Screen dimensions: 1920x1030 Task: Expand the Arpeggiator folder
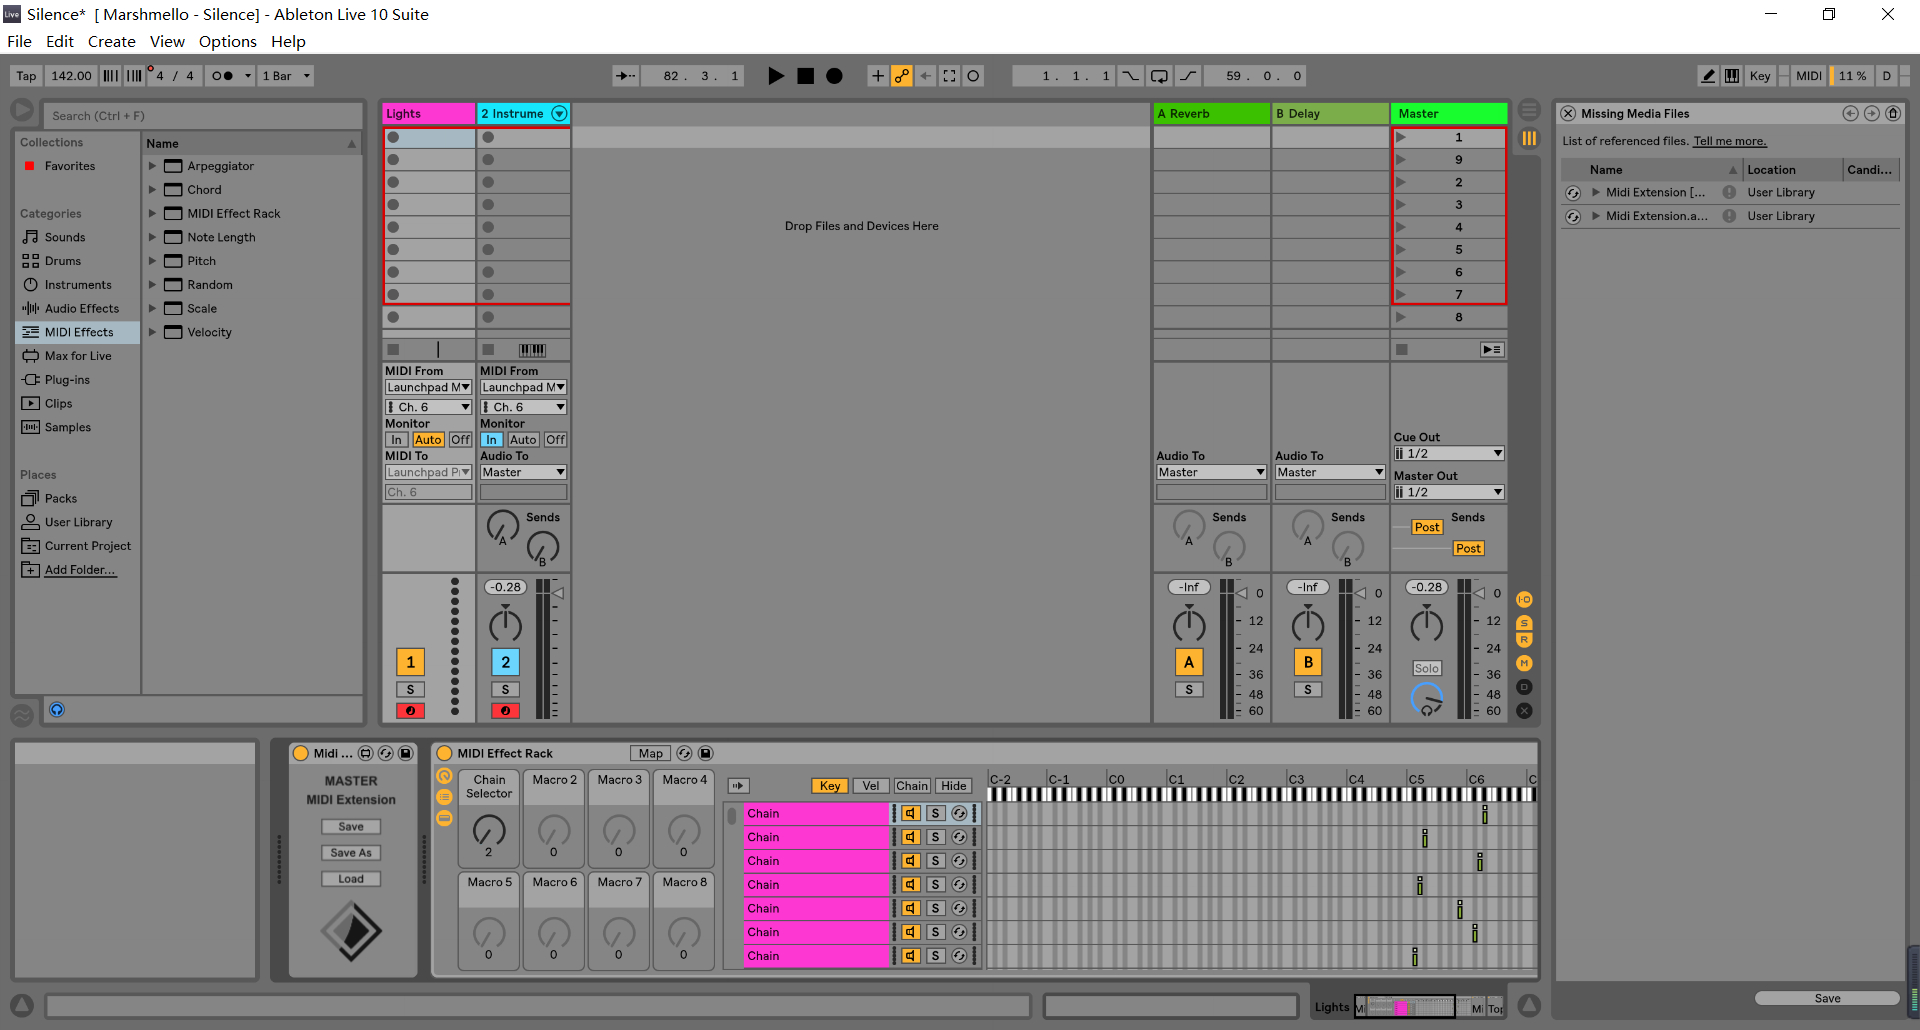click(x=153, y=166)
